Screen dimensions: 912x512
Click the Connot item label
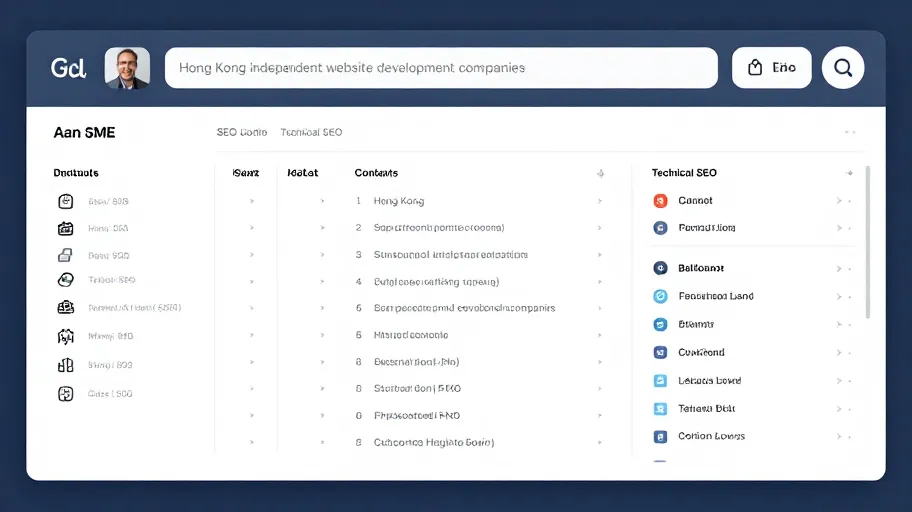pos(695,201)
